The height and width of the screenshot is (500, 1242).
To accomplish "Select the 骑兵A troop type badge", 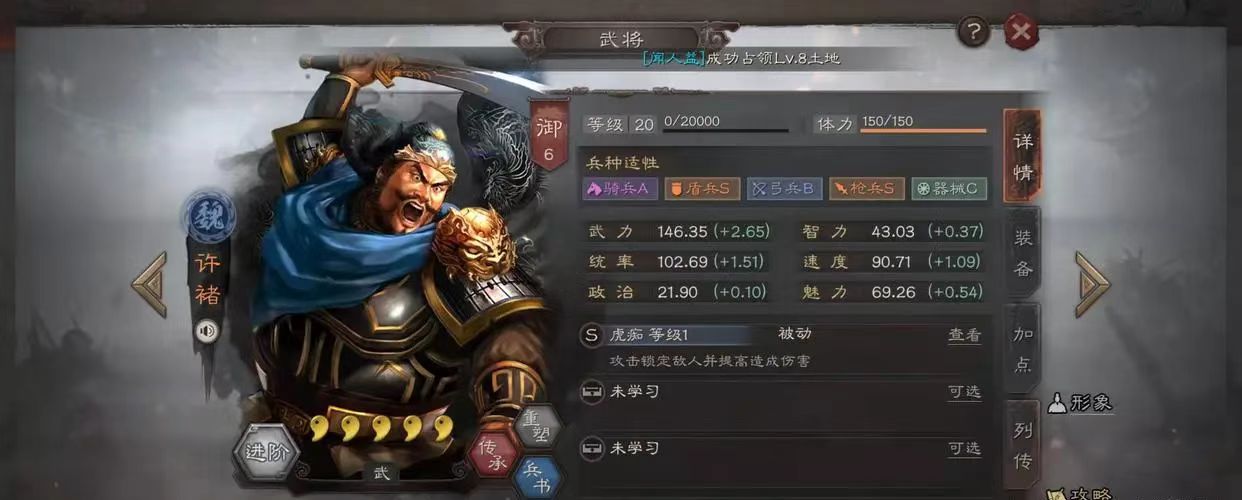I will click(620, 188).
